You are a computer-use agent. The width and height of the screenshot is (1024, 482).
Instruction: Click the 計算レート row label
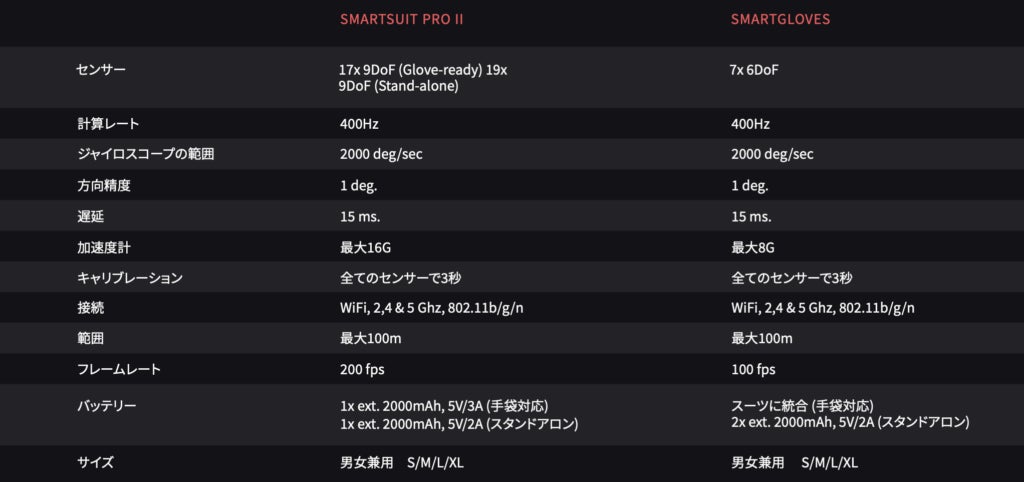click(x=107, y=124)
